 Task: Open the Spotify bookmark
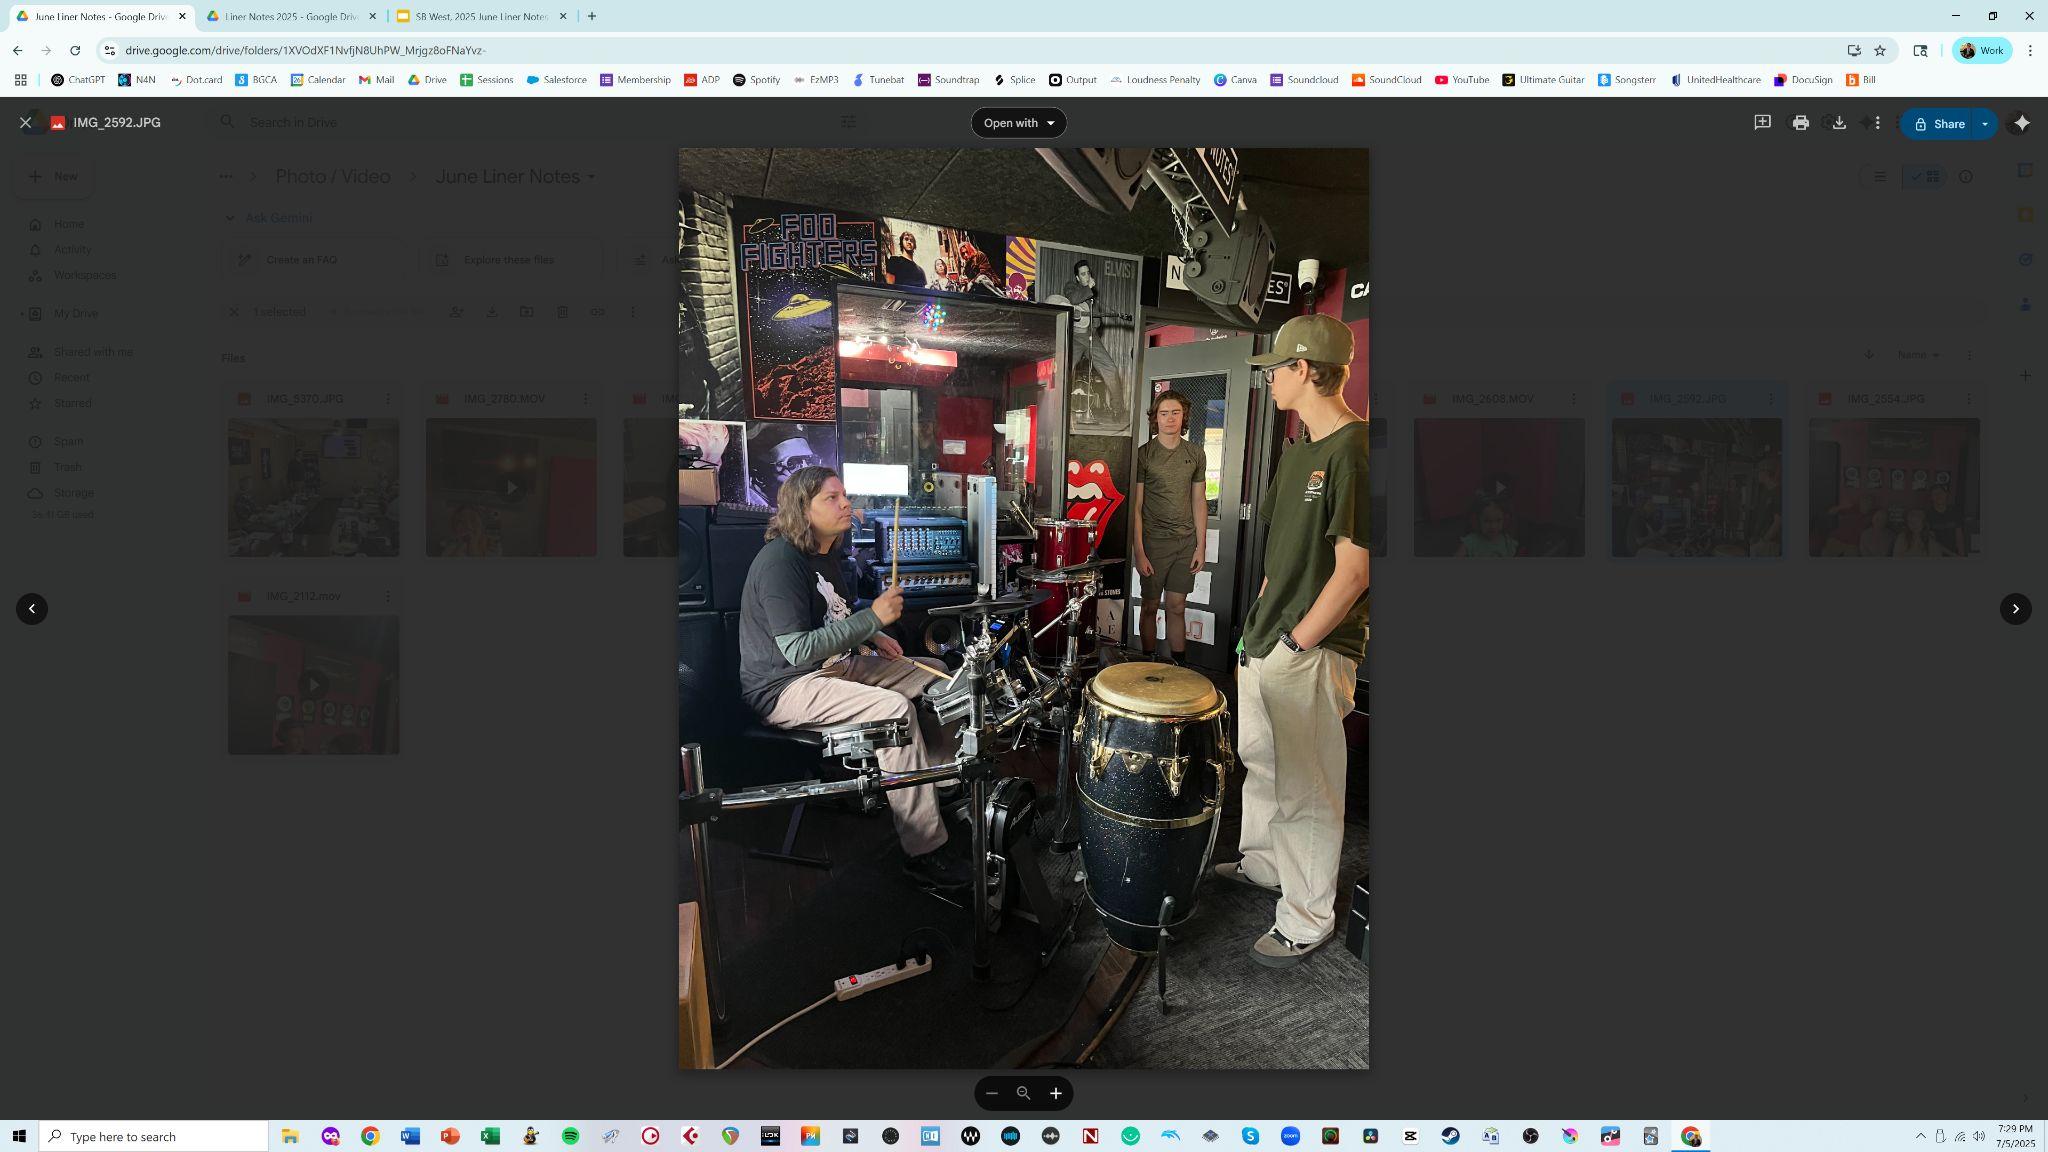click(756, 80)
